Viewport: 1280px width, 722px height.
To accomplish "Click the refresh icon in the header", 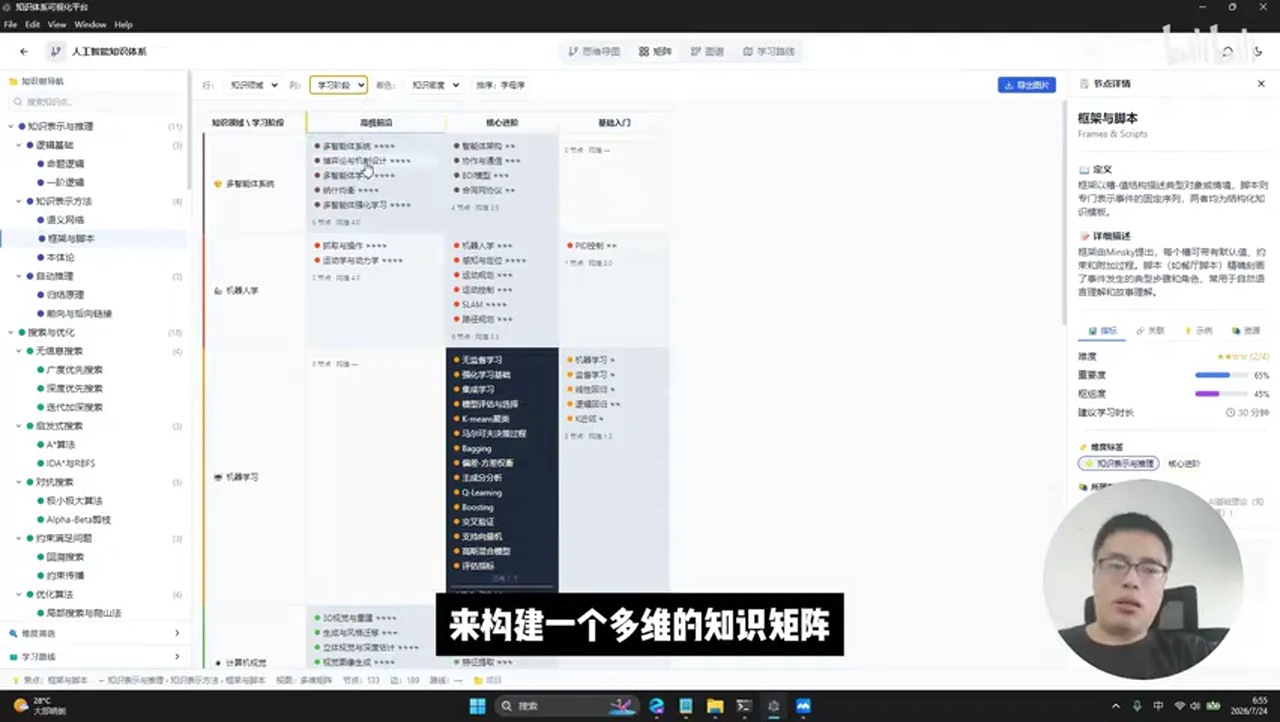I will pos(1227,51).
